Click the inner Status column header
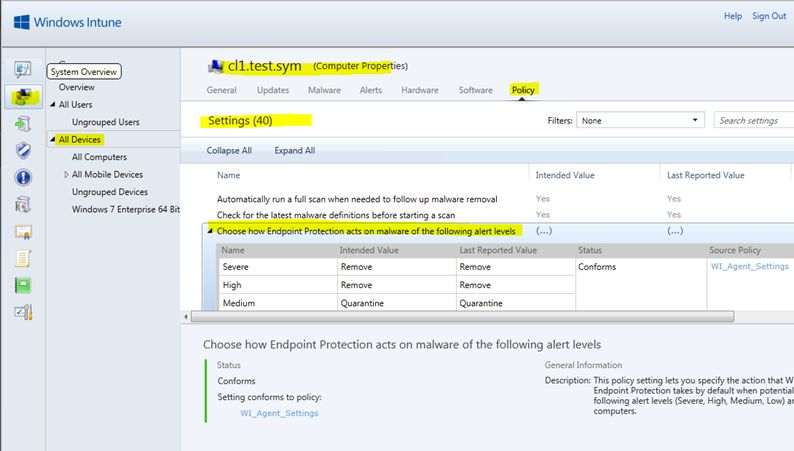794x451 pixels. pyautogui.click(x=590, y=250)
